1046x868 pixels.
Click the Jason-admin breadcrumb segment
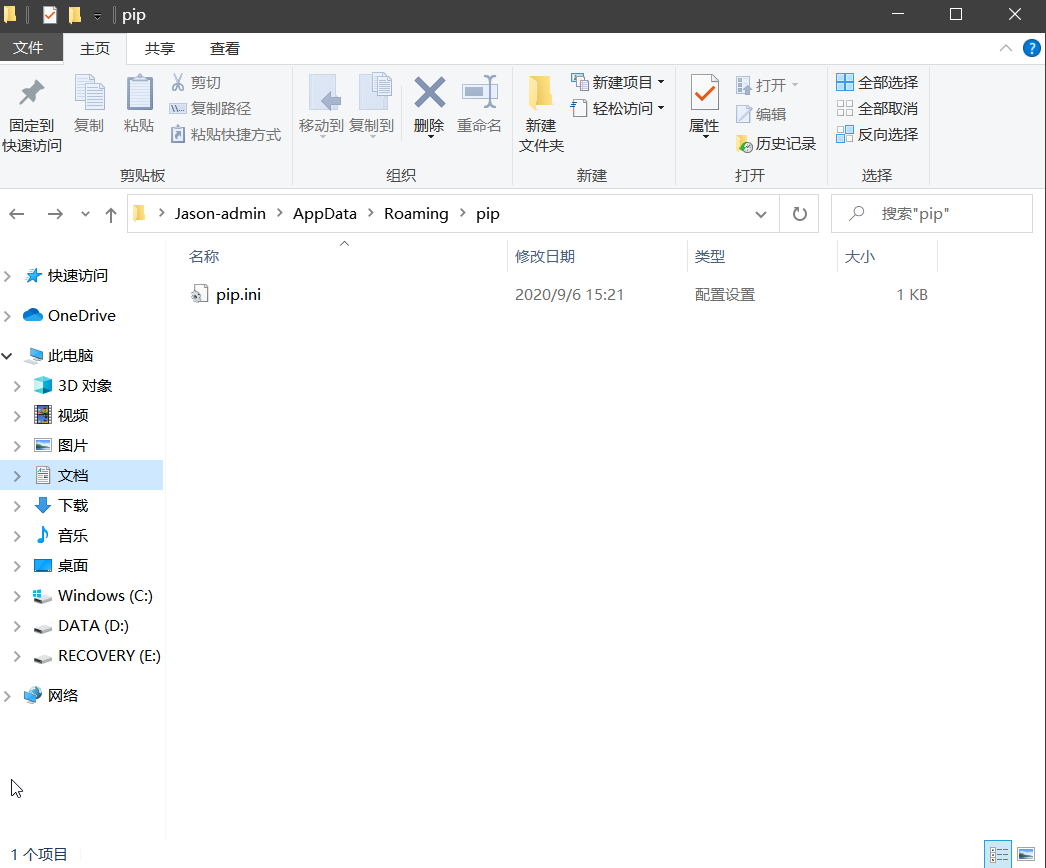click(220, 213)
